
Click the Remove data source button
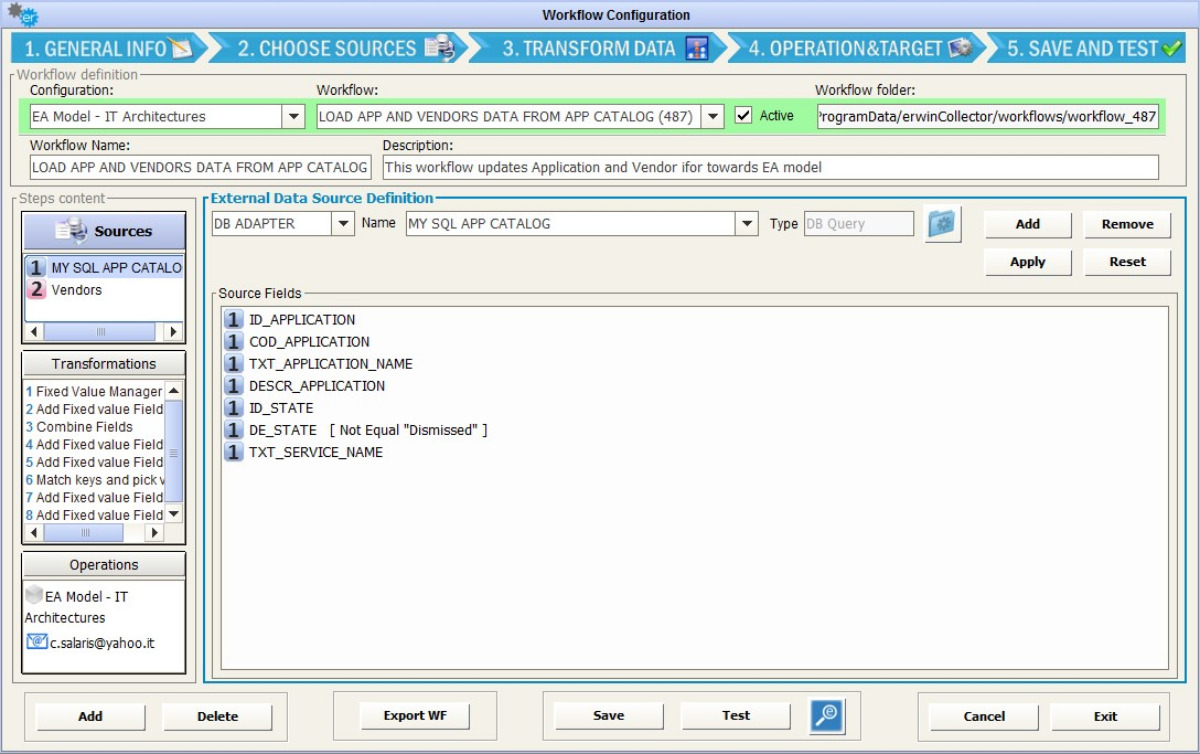1128,224
